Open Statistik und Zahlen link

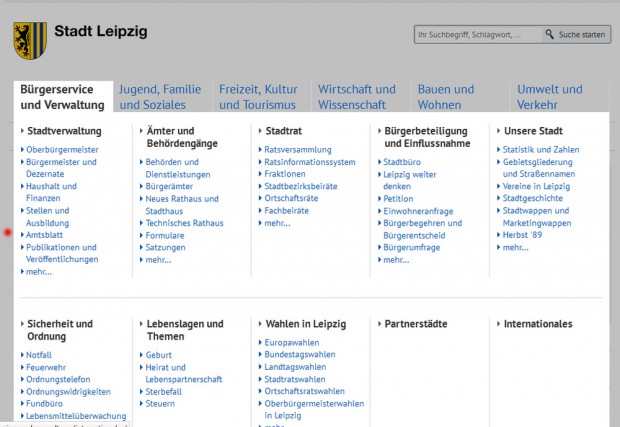[541, 150]
